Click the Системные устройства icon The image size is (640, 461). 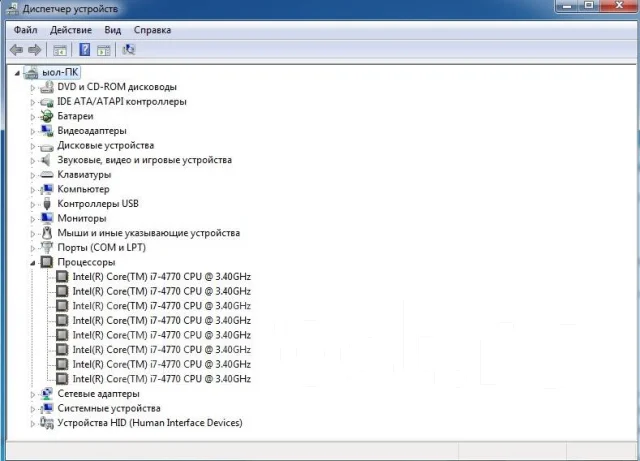click(47, 408)
